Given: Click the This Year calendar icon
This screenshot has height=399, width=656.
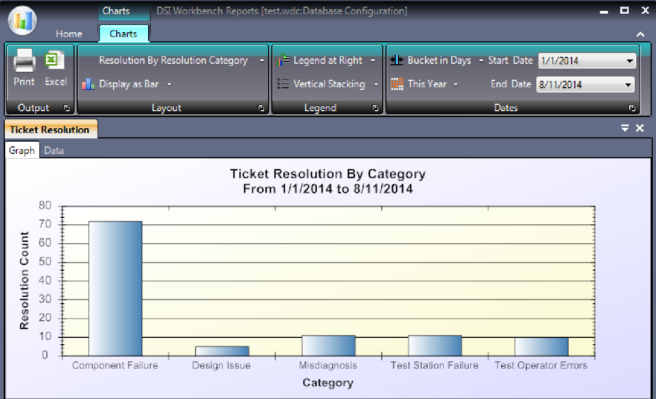Looking at the screenshot, I should point(397,84).
